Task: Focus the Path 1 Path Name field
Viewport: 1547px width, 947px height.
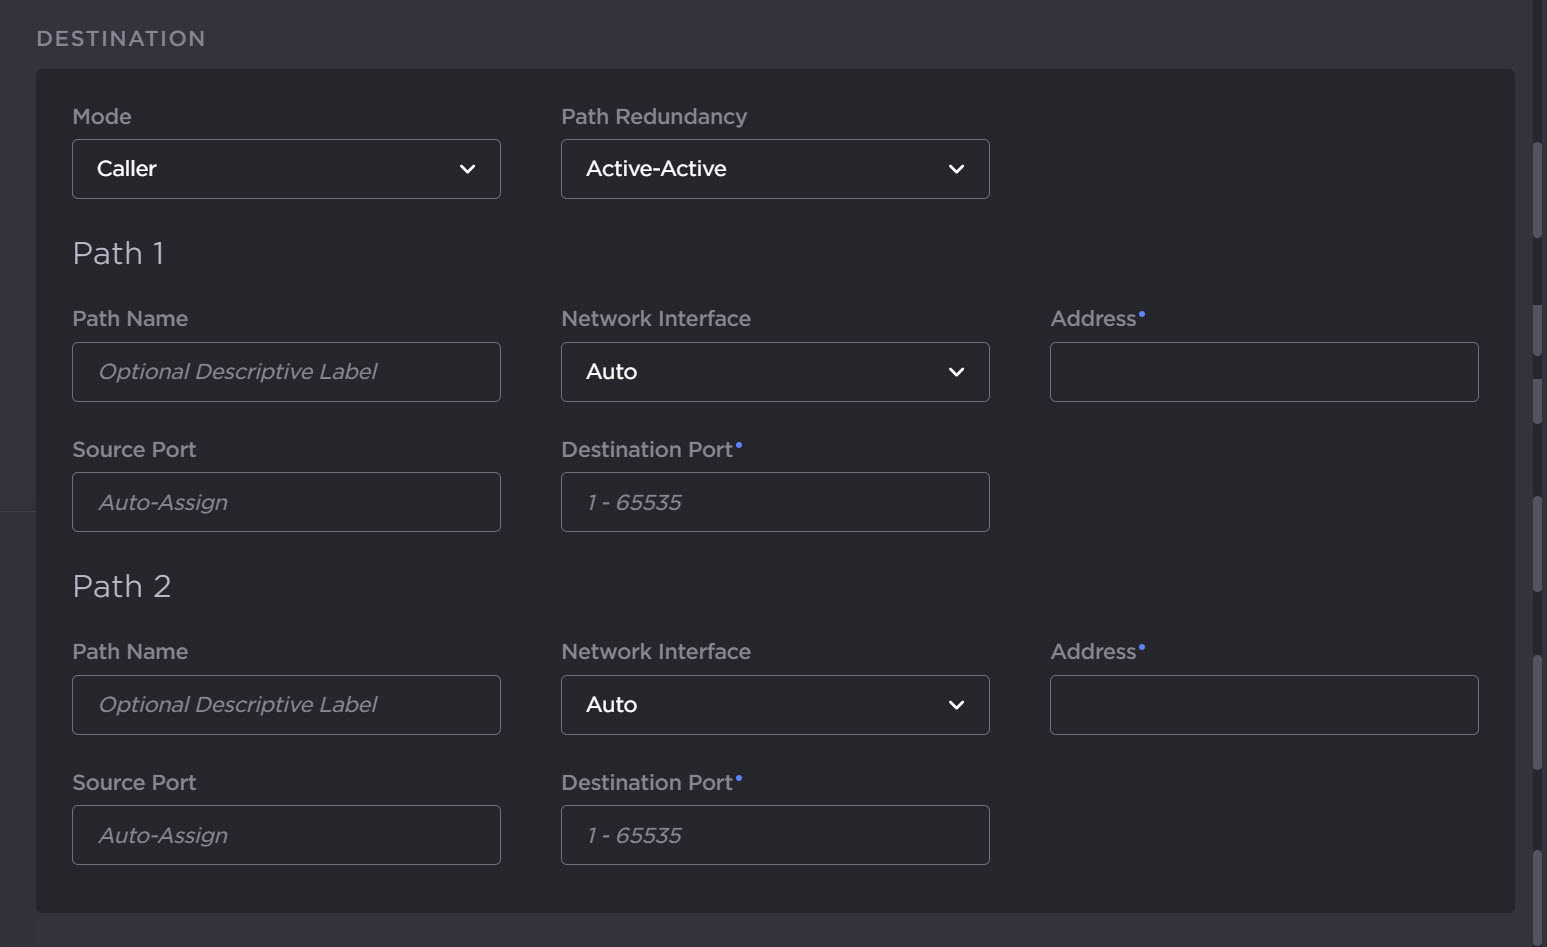Action: click(285, 372)
